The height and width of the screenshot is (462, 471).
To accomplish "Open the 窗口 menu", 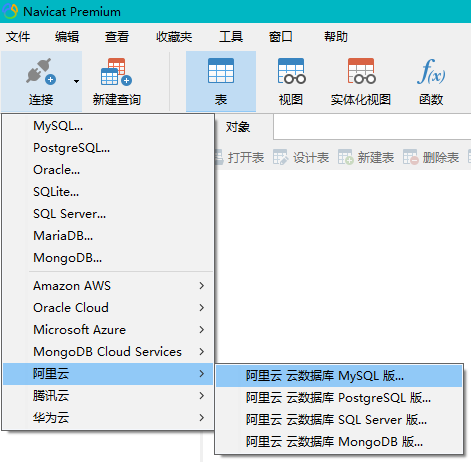I will 281,37.
